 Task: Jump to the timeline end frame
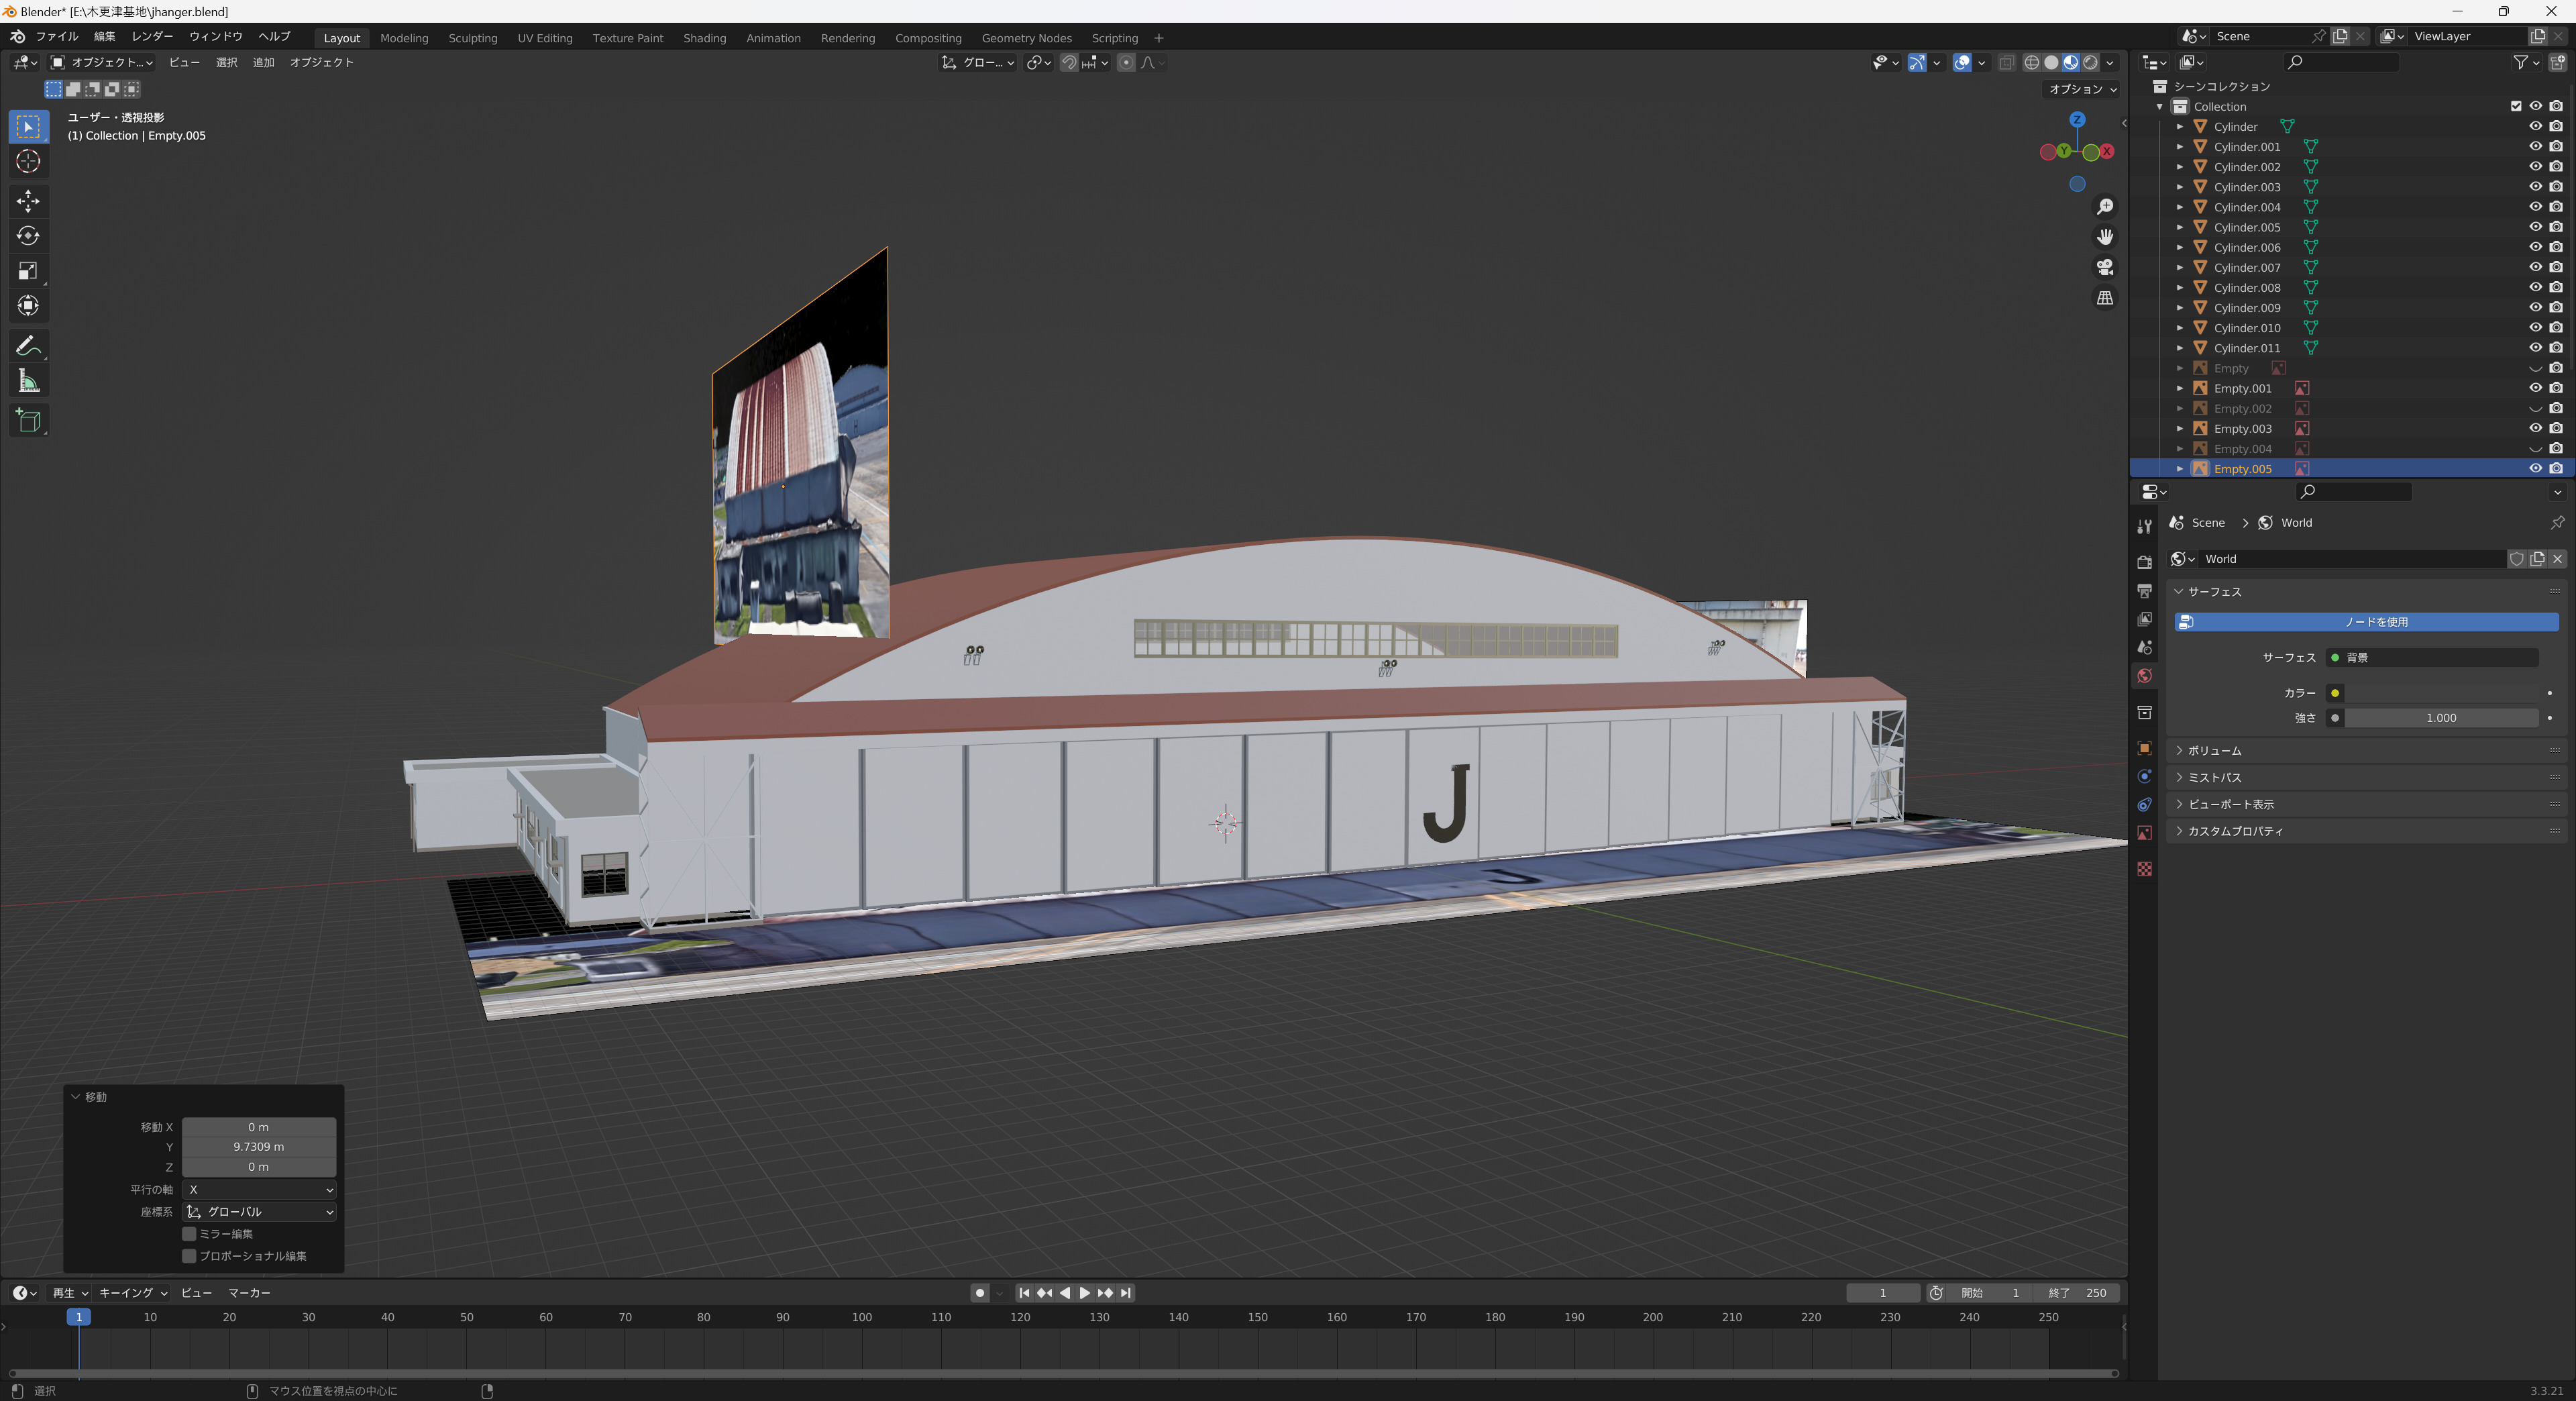(1126, 1293)
